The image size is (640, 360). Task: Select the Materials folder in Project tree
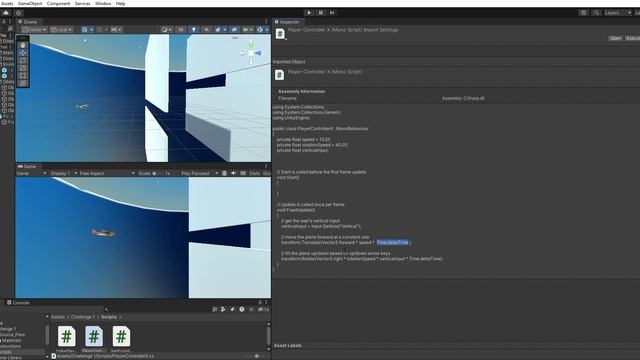11,340
